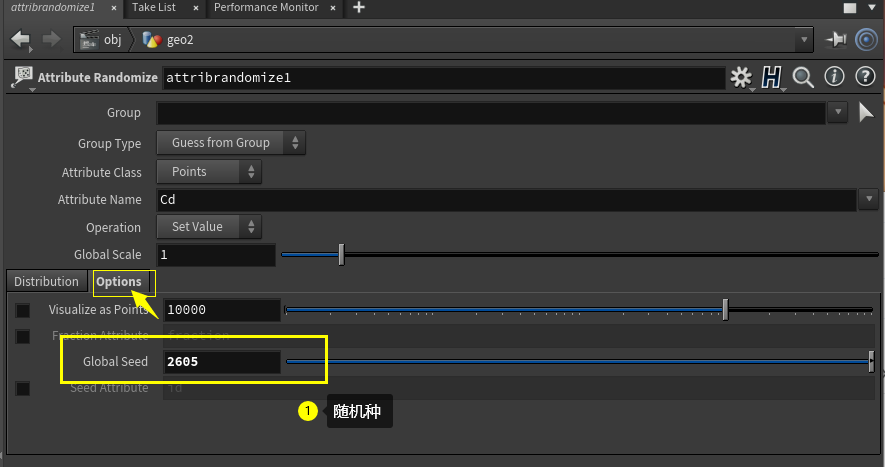Click obj in the network path
Screen dimensions: 885x467
(x=112, y=40)
